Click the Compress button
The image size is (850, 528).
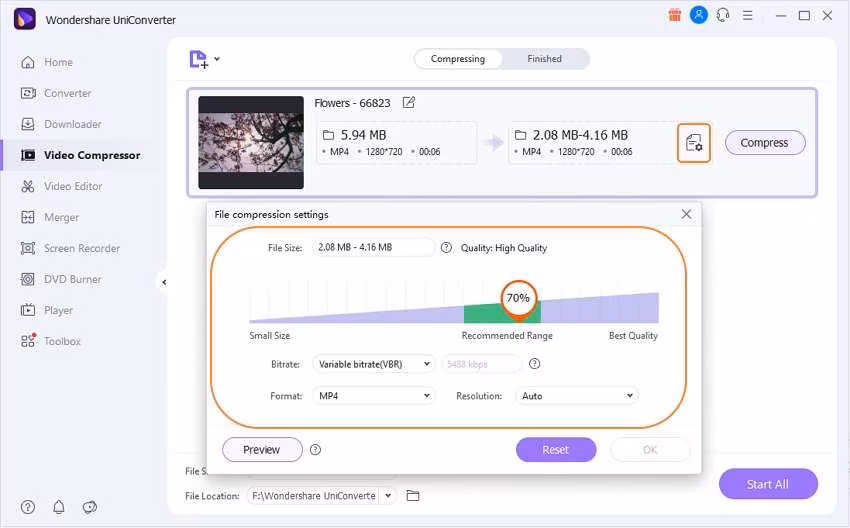click(x=765, y=143)
